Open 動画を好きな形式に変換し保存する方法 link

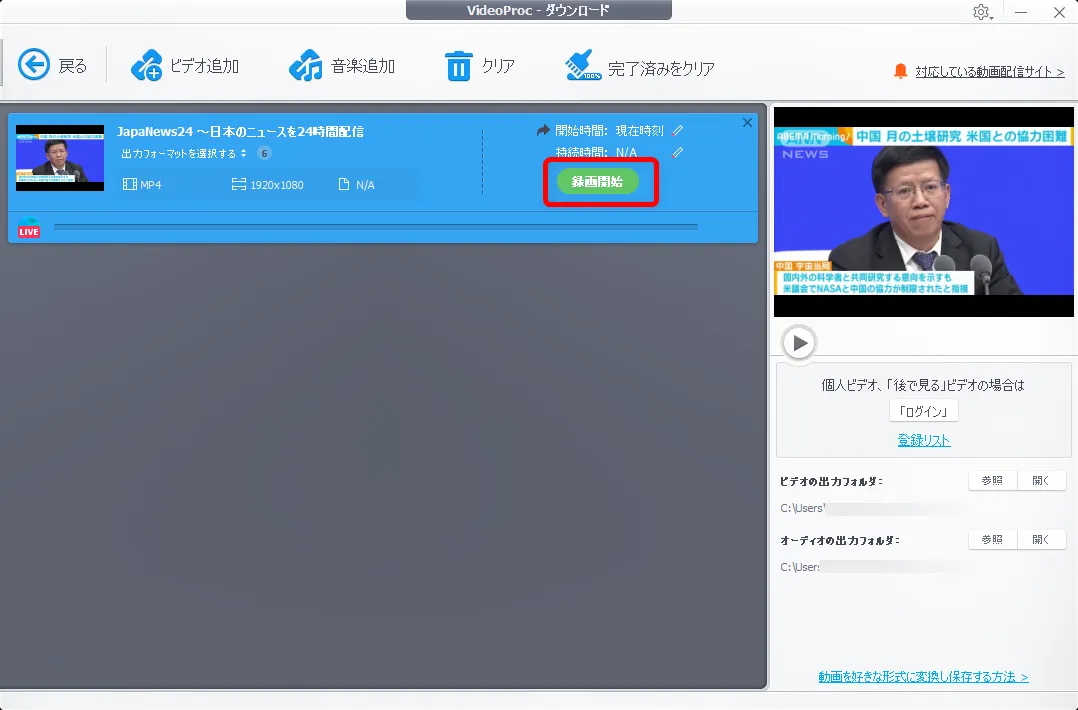[923, 677]
